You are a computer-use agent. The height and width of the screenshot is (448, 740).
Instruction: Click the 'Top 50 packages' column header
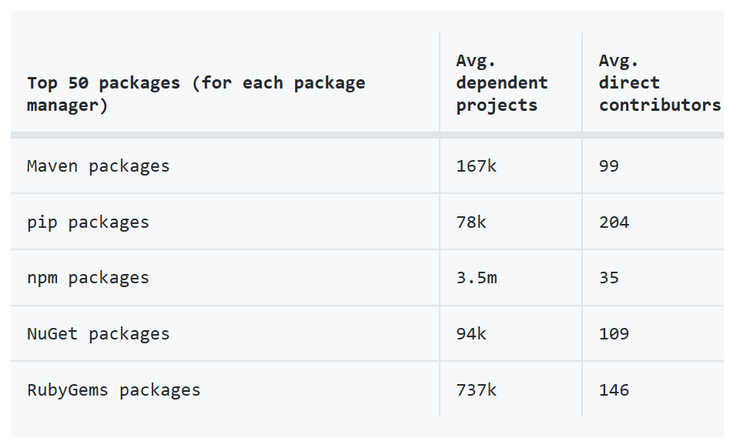coord(196,94)
